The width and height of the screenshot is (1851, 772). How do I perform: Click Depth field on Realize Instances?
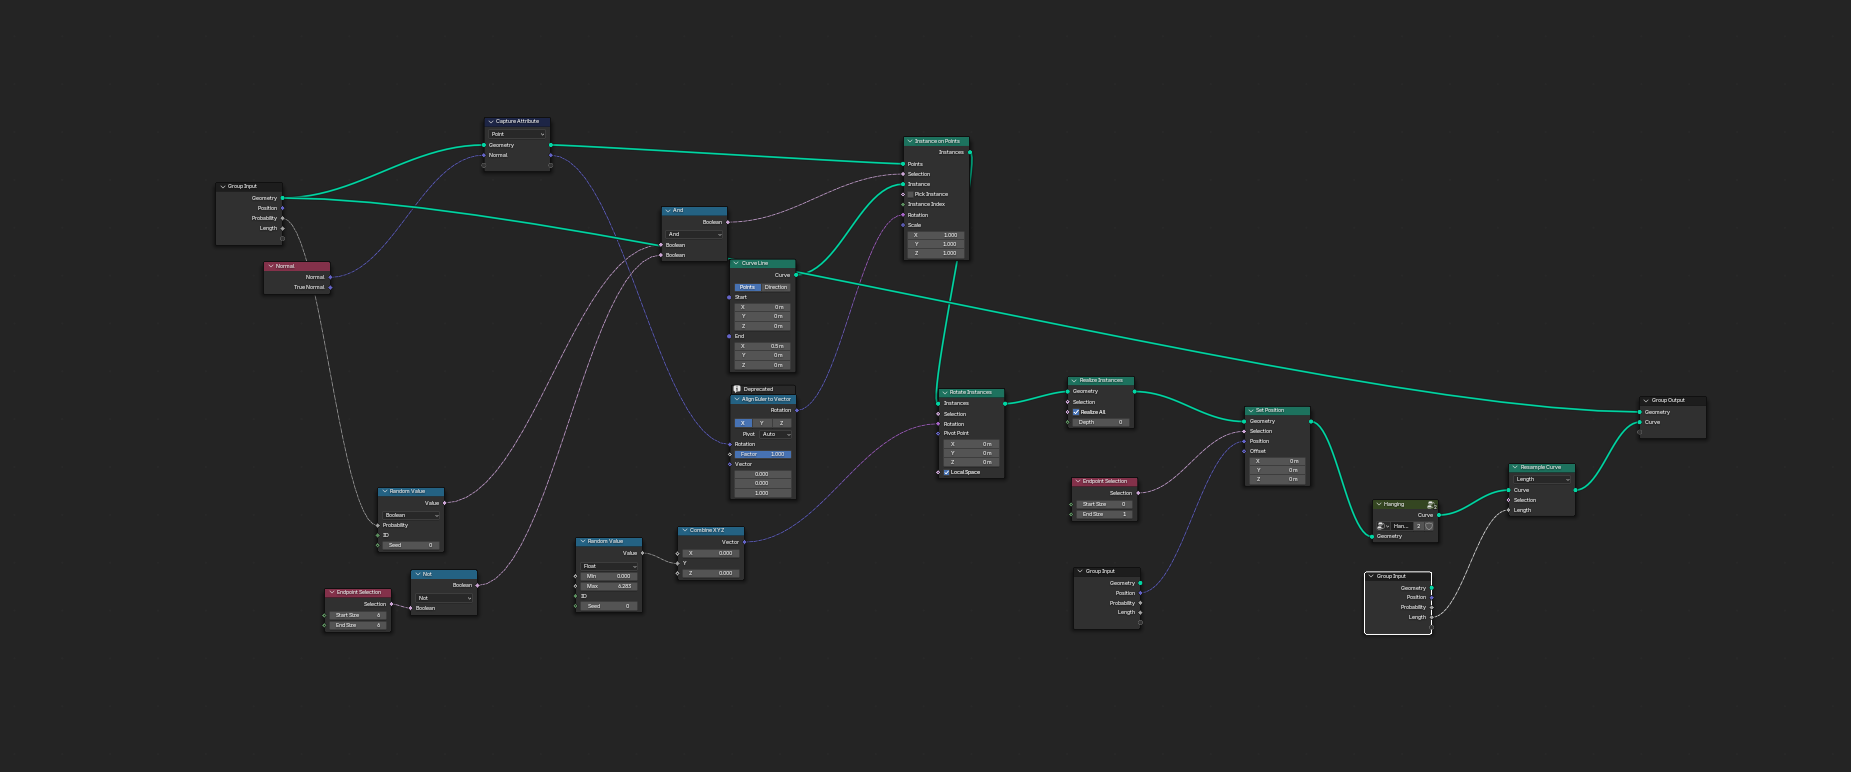[x=1102, y=422]
